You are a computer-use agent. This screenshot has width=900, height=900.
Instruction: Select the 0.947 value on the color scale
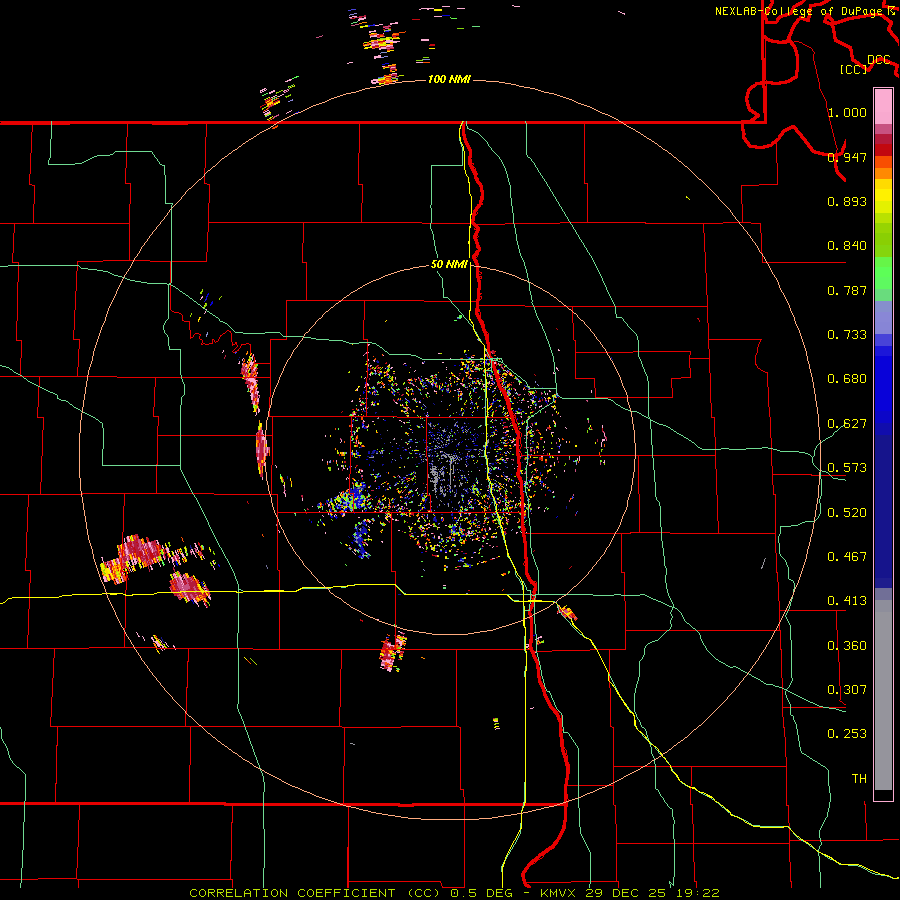[847, 157]
